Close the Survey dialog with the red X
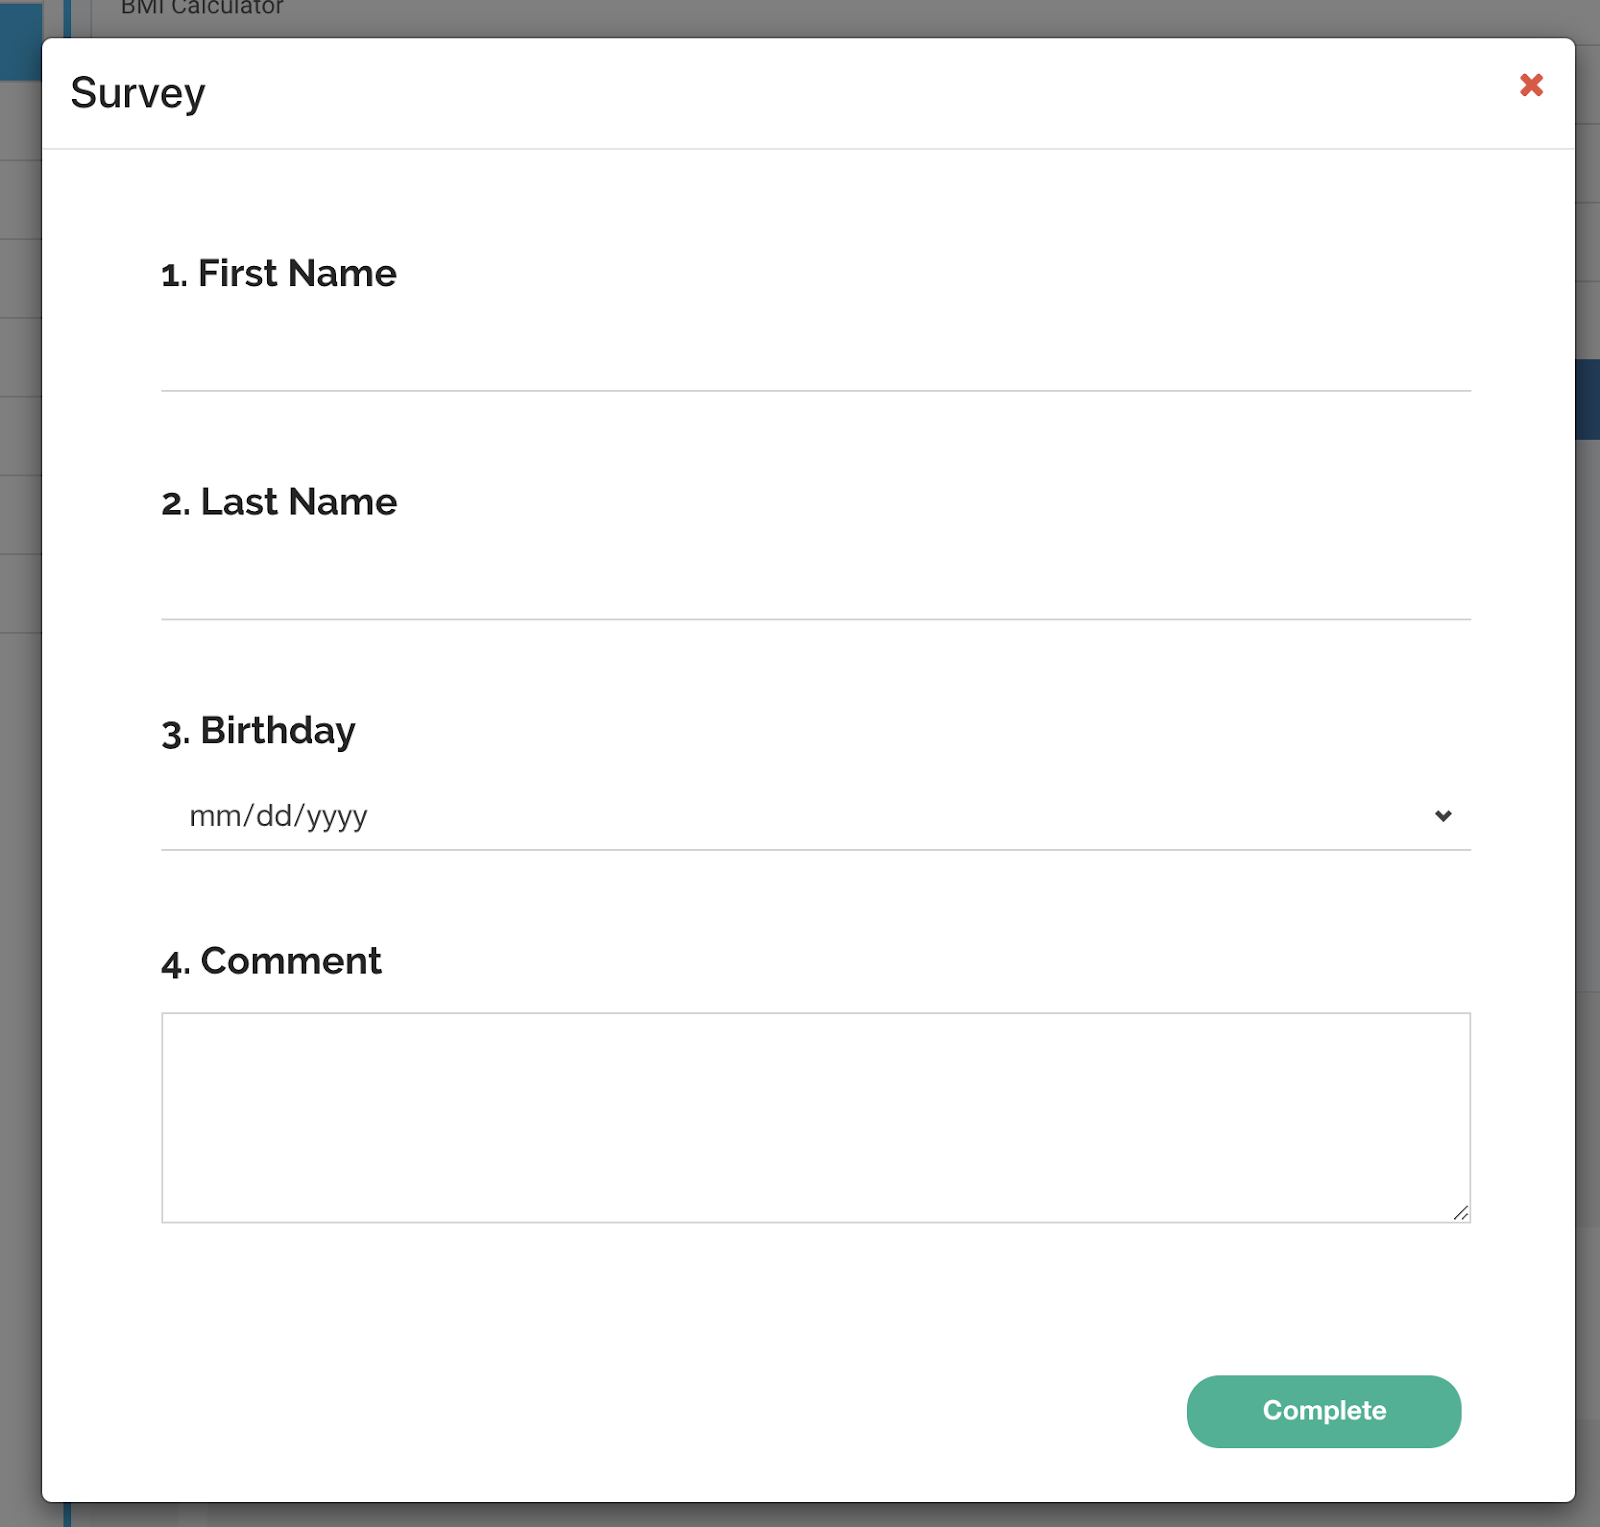 tap(1531, 85)
